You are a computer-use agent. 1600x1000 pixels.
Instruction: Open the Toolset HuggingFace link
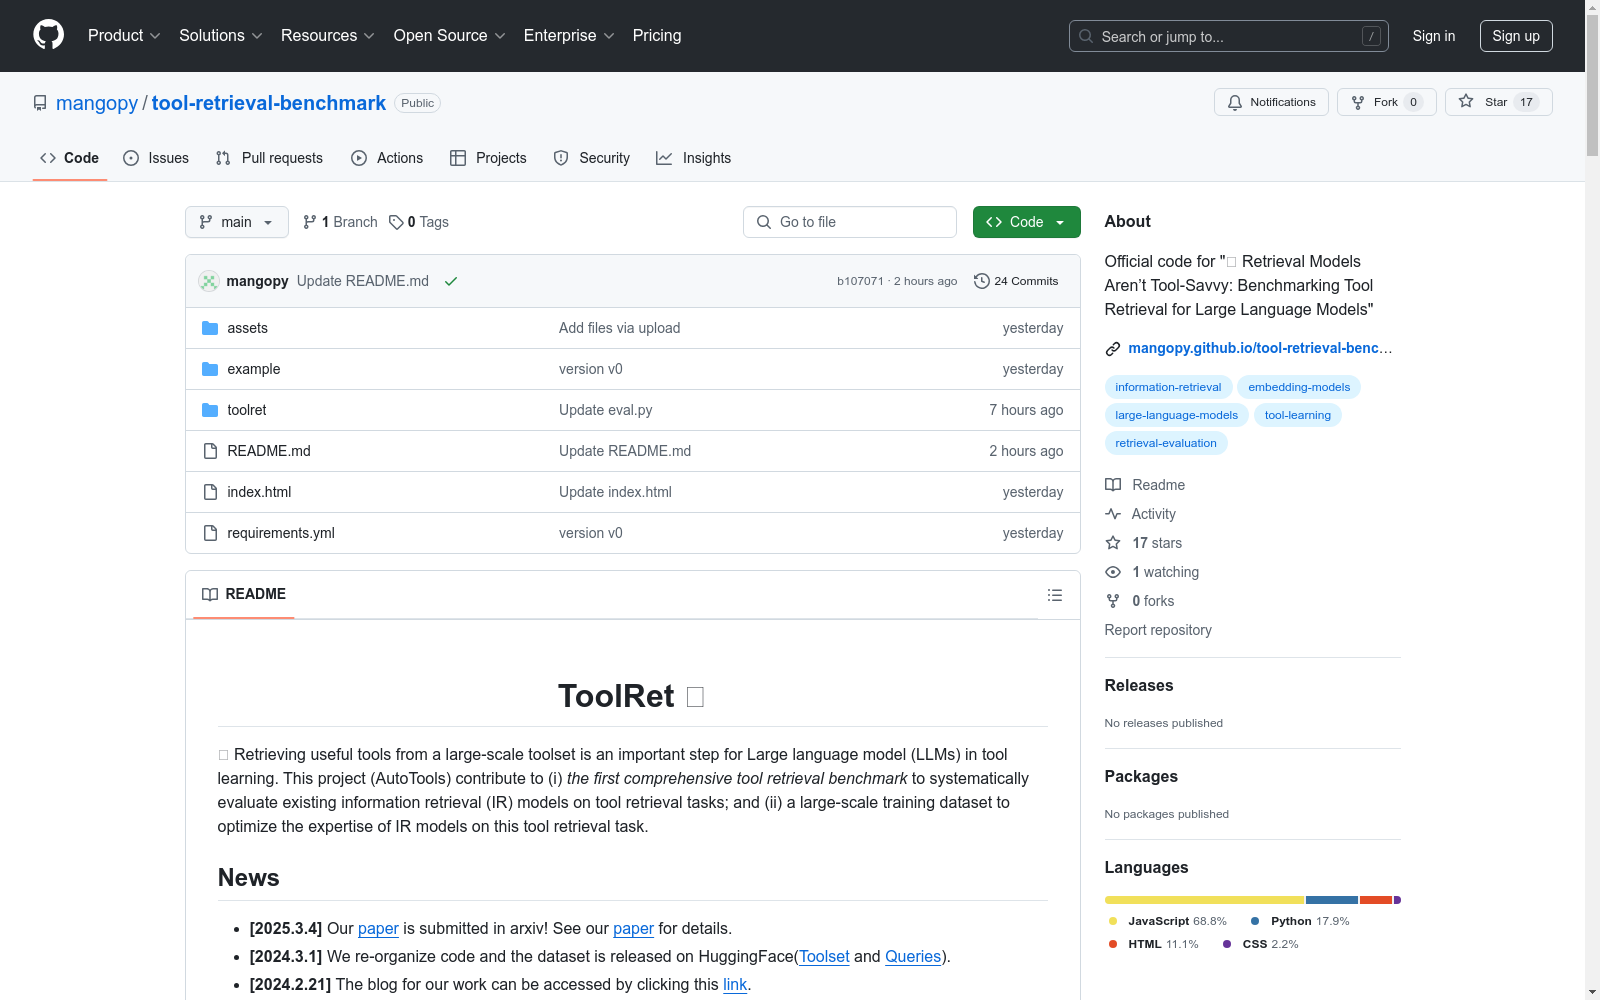[824, 957]
